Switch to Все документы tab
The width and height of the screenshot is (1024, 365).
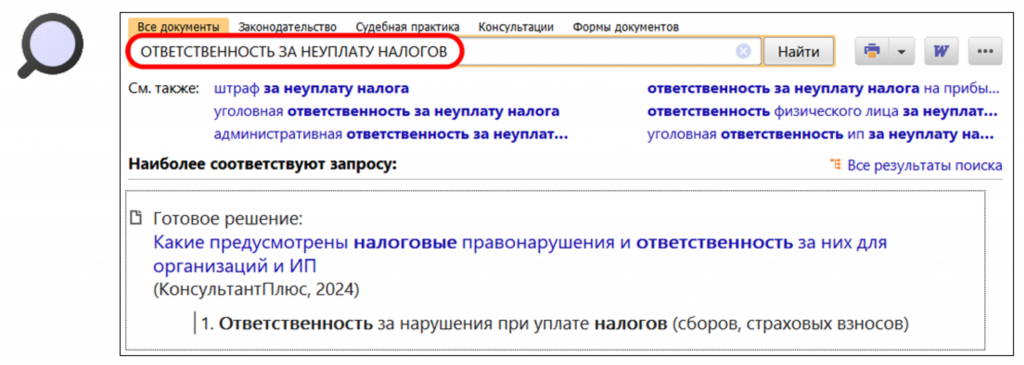[x=179, y=27]
